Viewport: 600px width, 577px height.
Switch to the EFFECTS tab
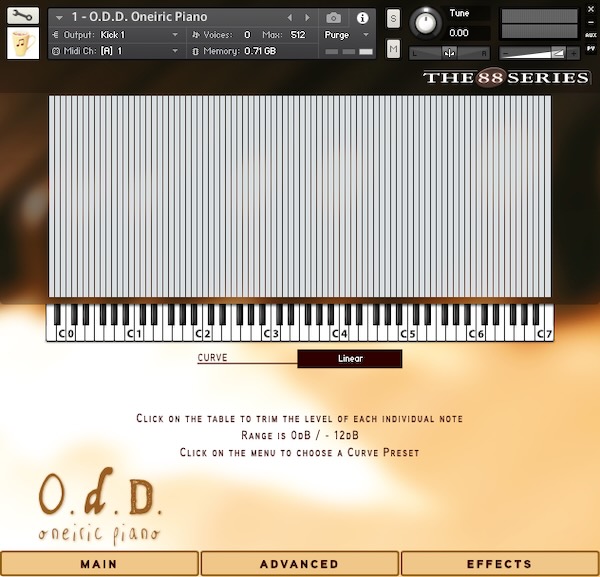(x=500, y=564)
